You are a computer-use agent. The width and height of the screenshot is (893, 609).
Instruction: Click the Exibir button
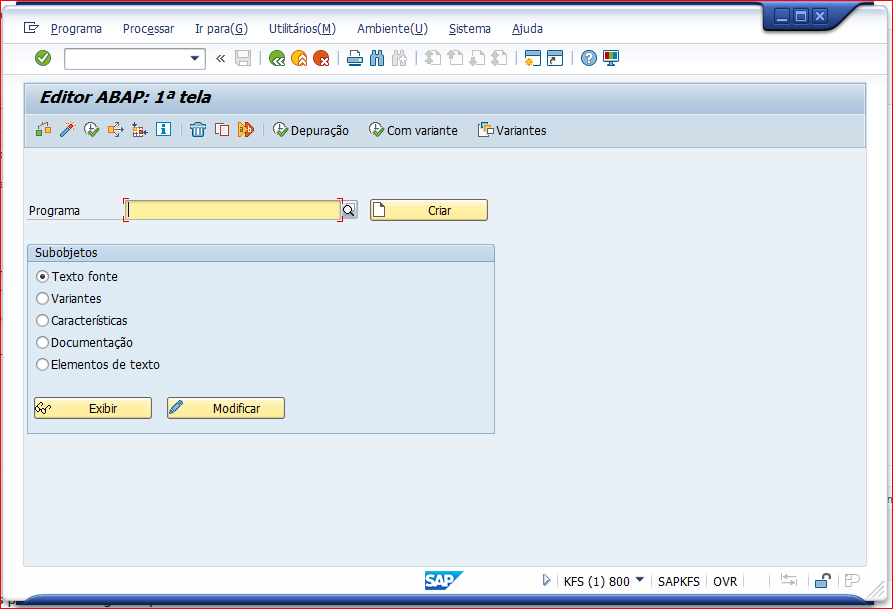pyautogui.click(x=93, y=408)
